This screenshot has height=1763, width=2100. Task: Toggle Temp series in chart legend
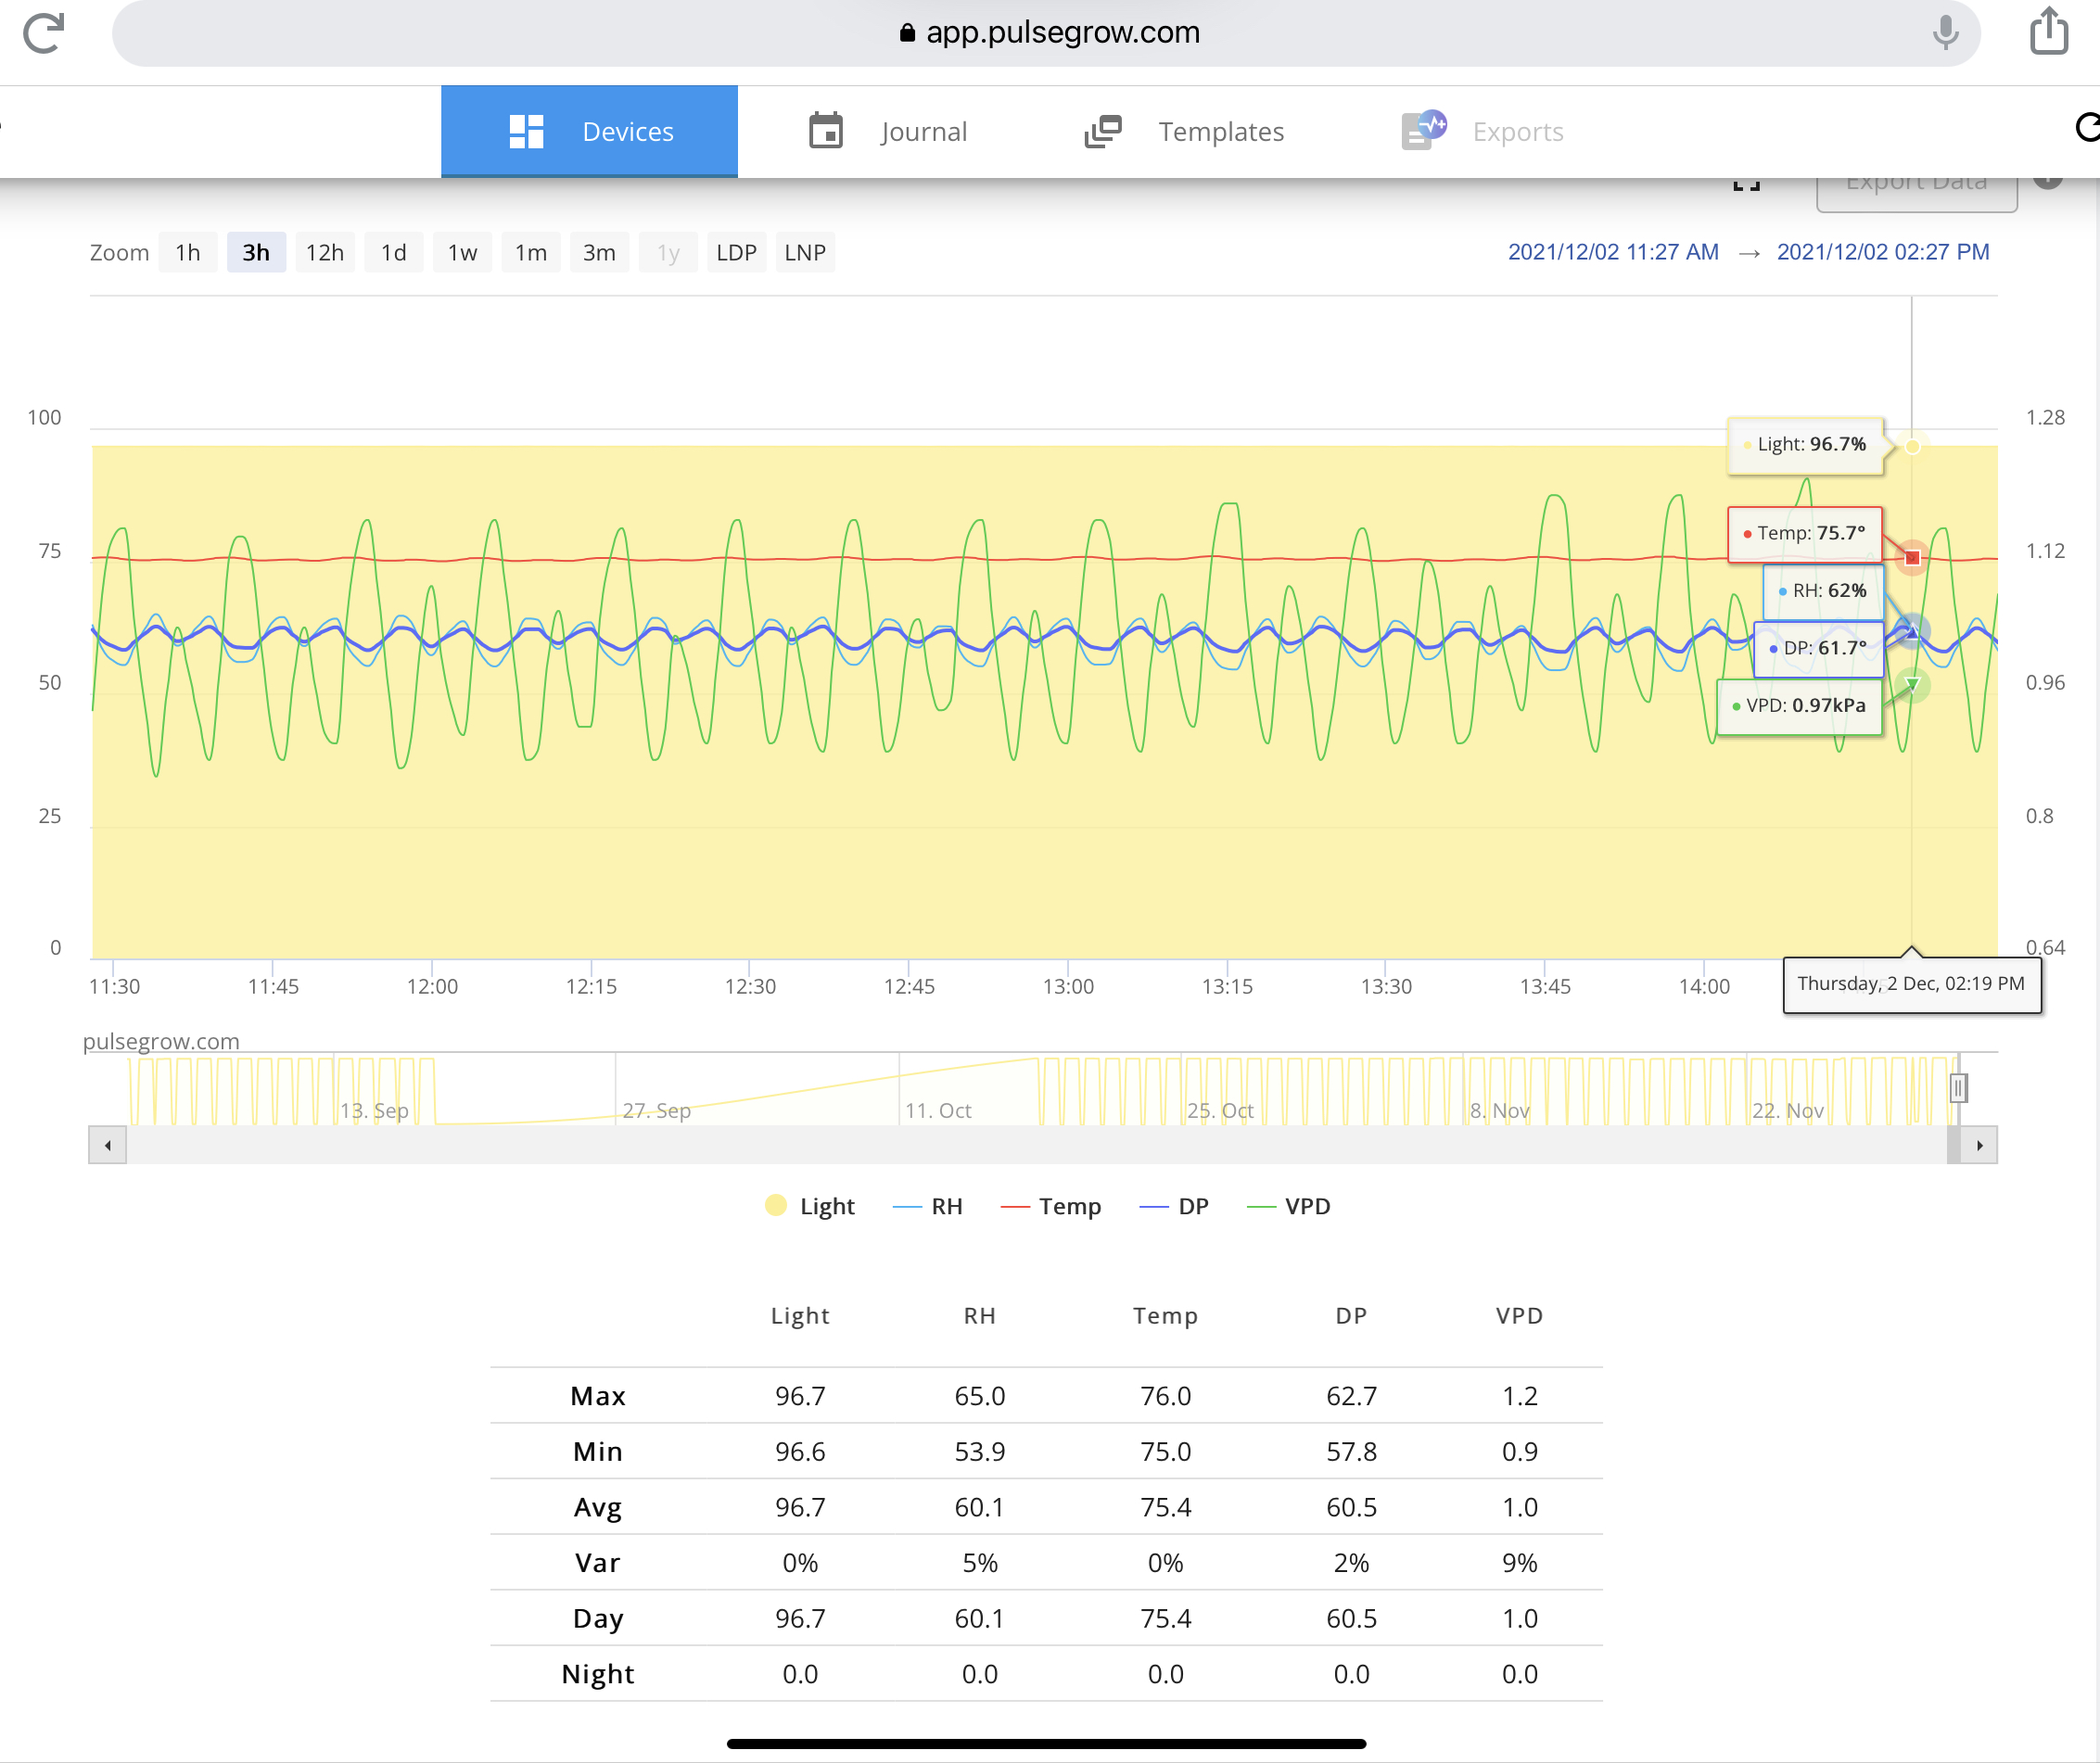[x=1051, y=1206]
